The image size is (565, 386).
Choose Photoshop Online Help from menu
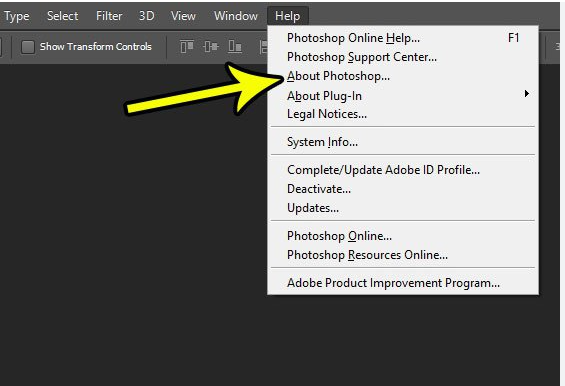tap(403, 38)
